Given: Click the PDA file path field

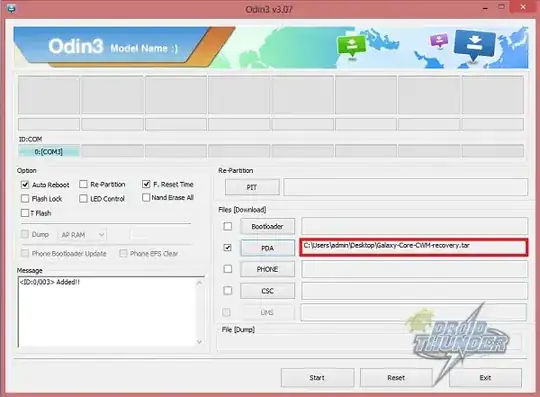Looking at the screenshot, I should click(414, 247).
